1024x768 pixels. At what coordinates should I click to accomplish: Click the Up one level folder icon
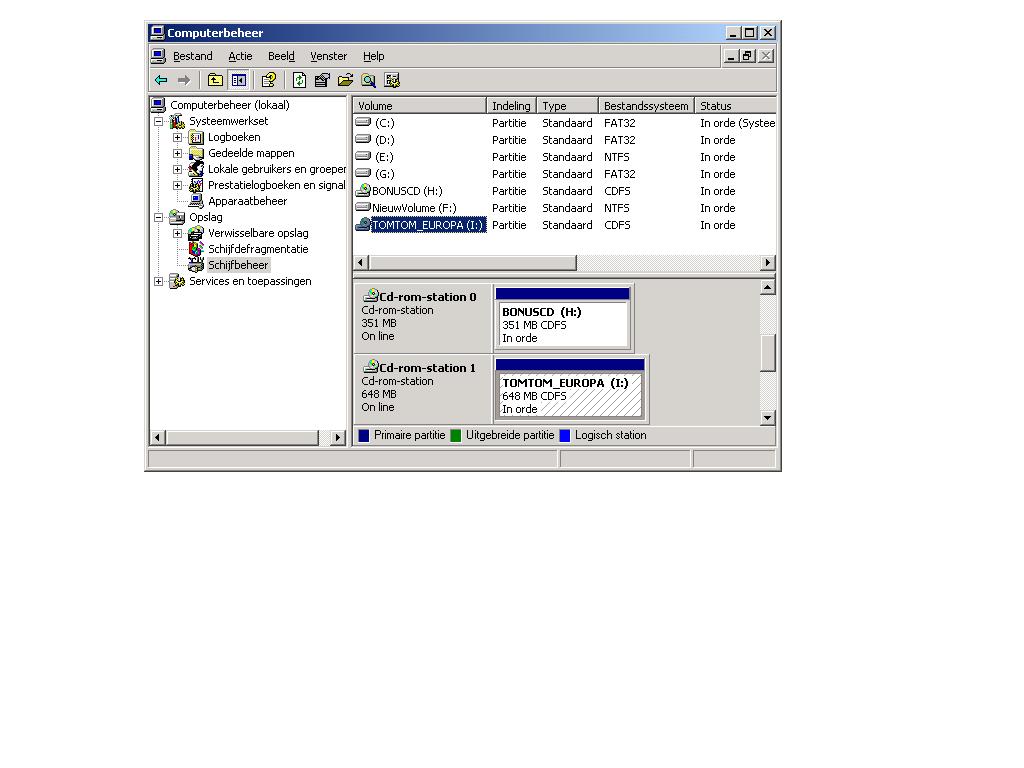coord(215,80)
